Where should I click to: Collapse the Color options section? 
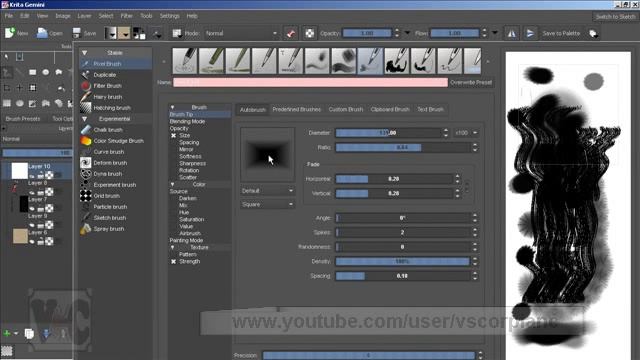point(173,184)
